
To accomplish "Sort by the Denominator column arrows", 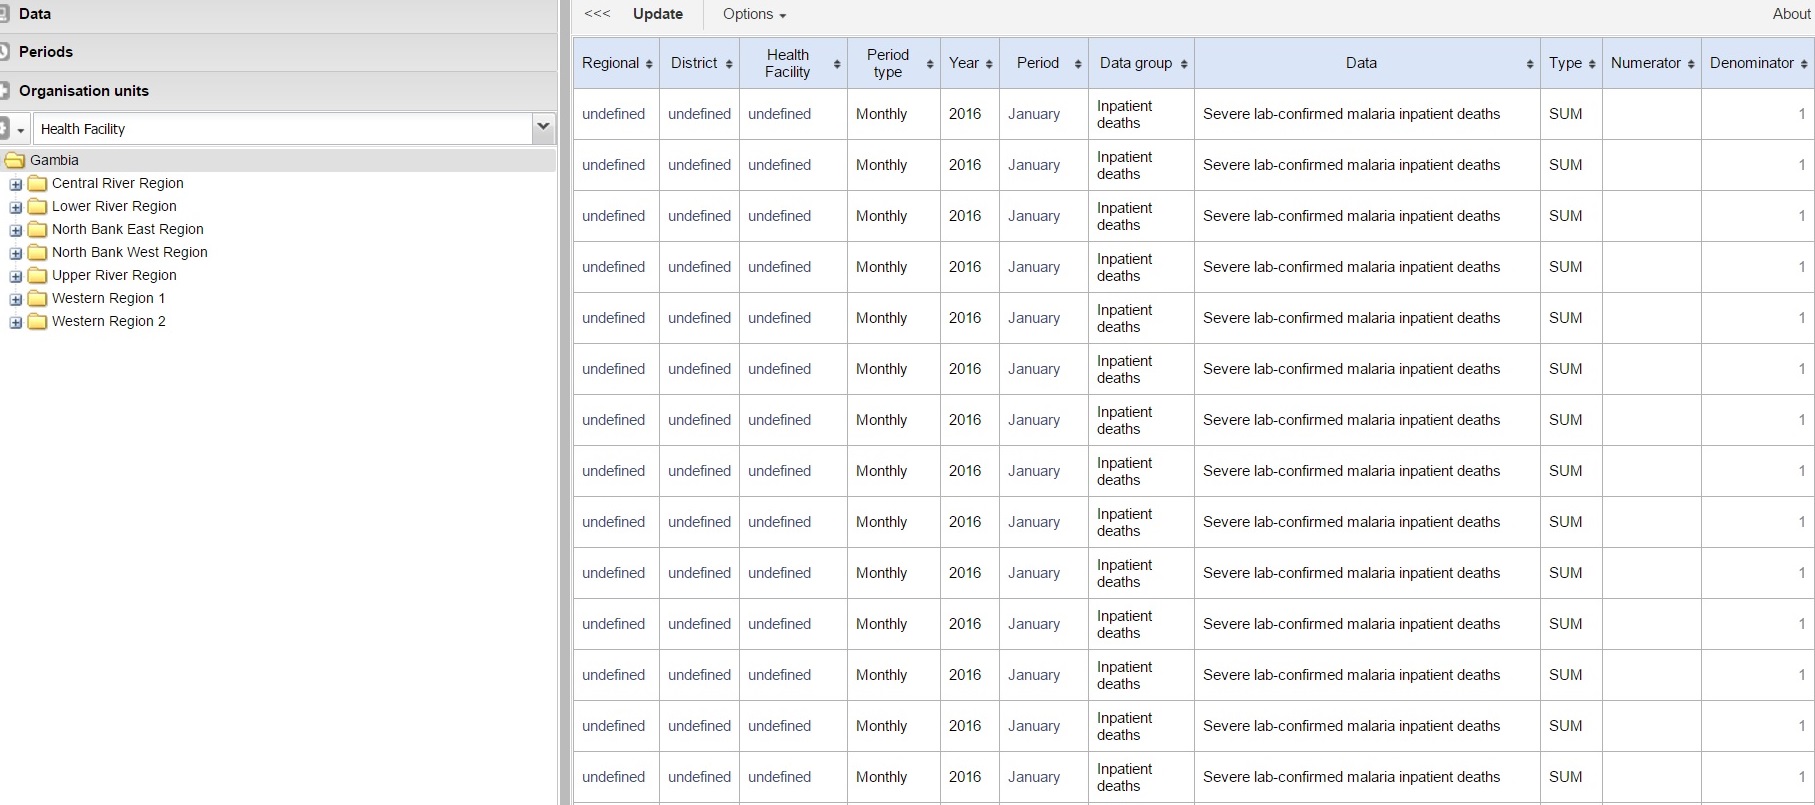I will coord(1803,64).
